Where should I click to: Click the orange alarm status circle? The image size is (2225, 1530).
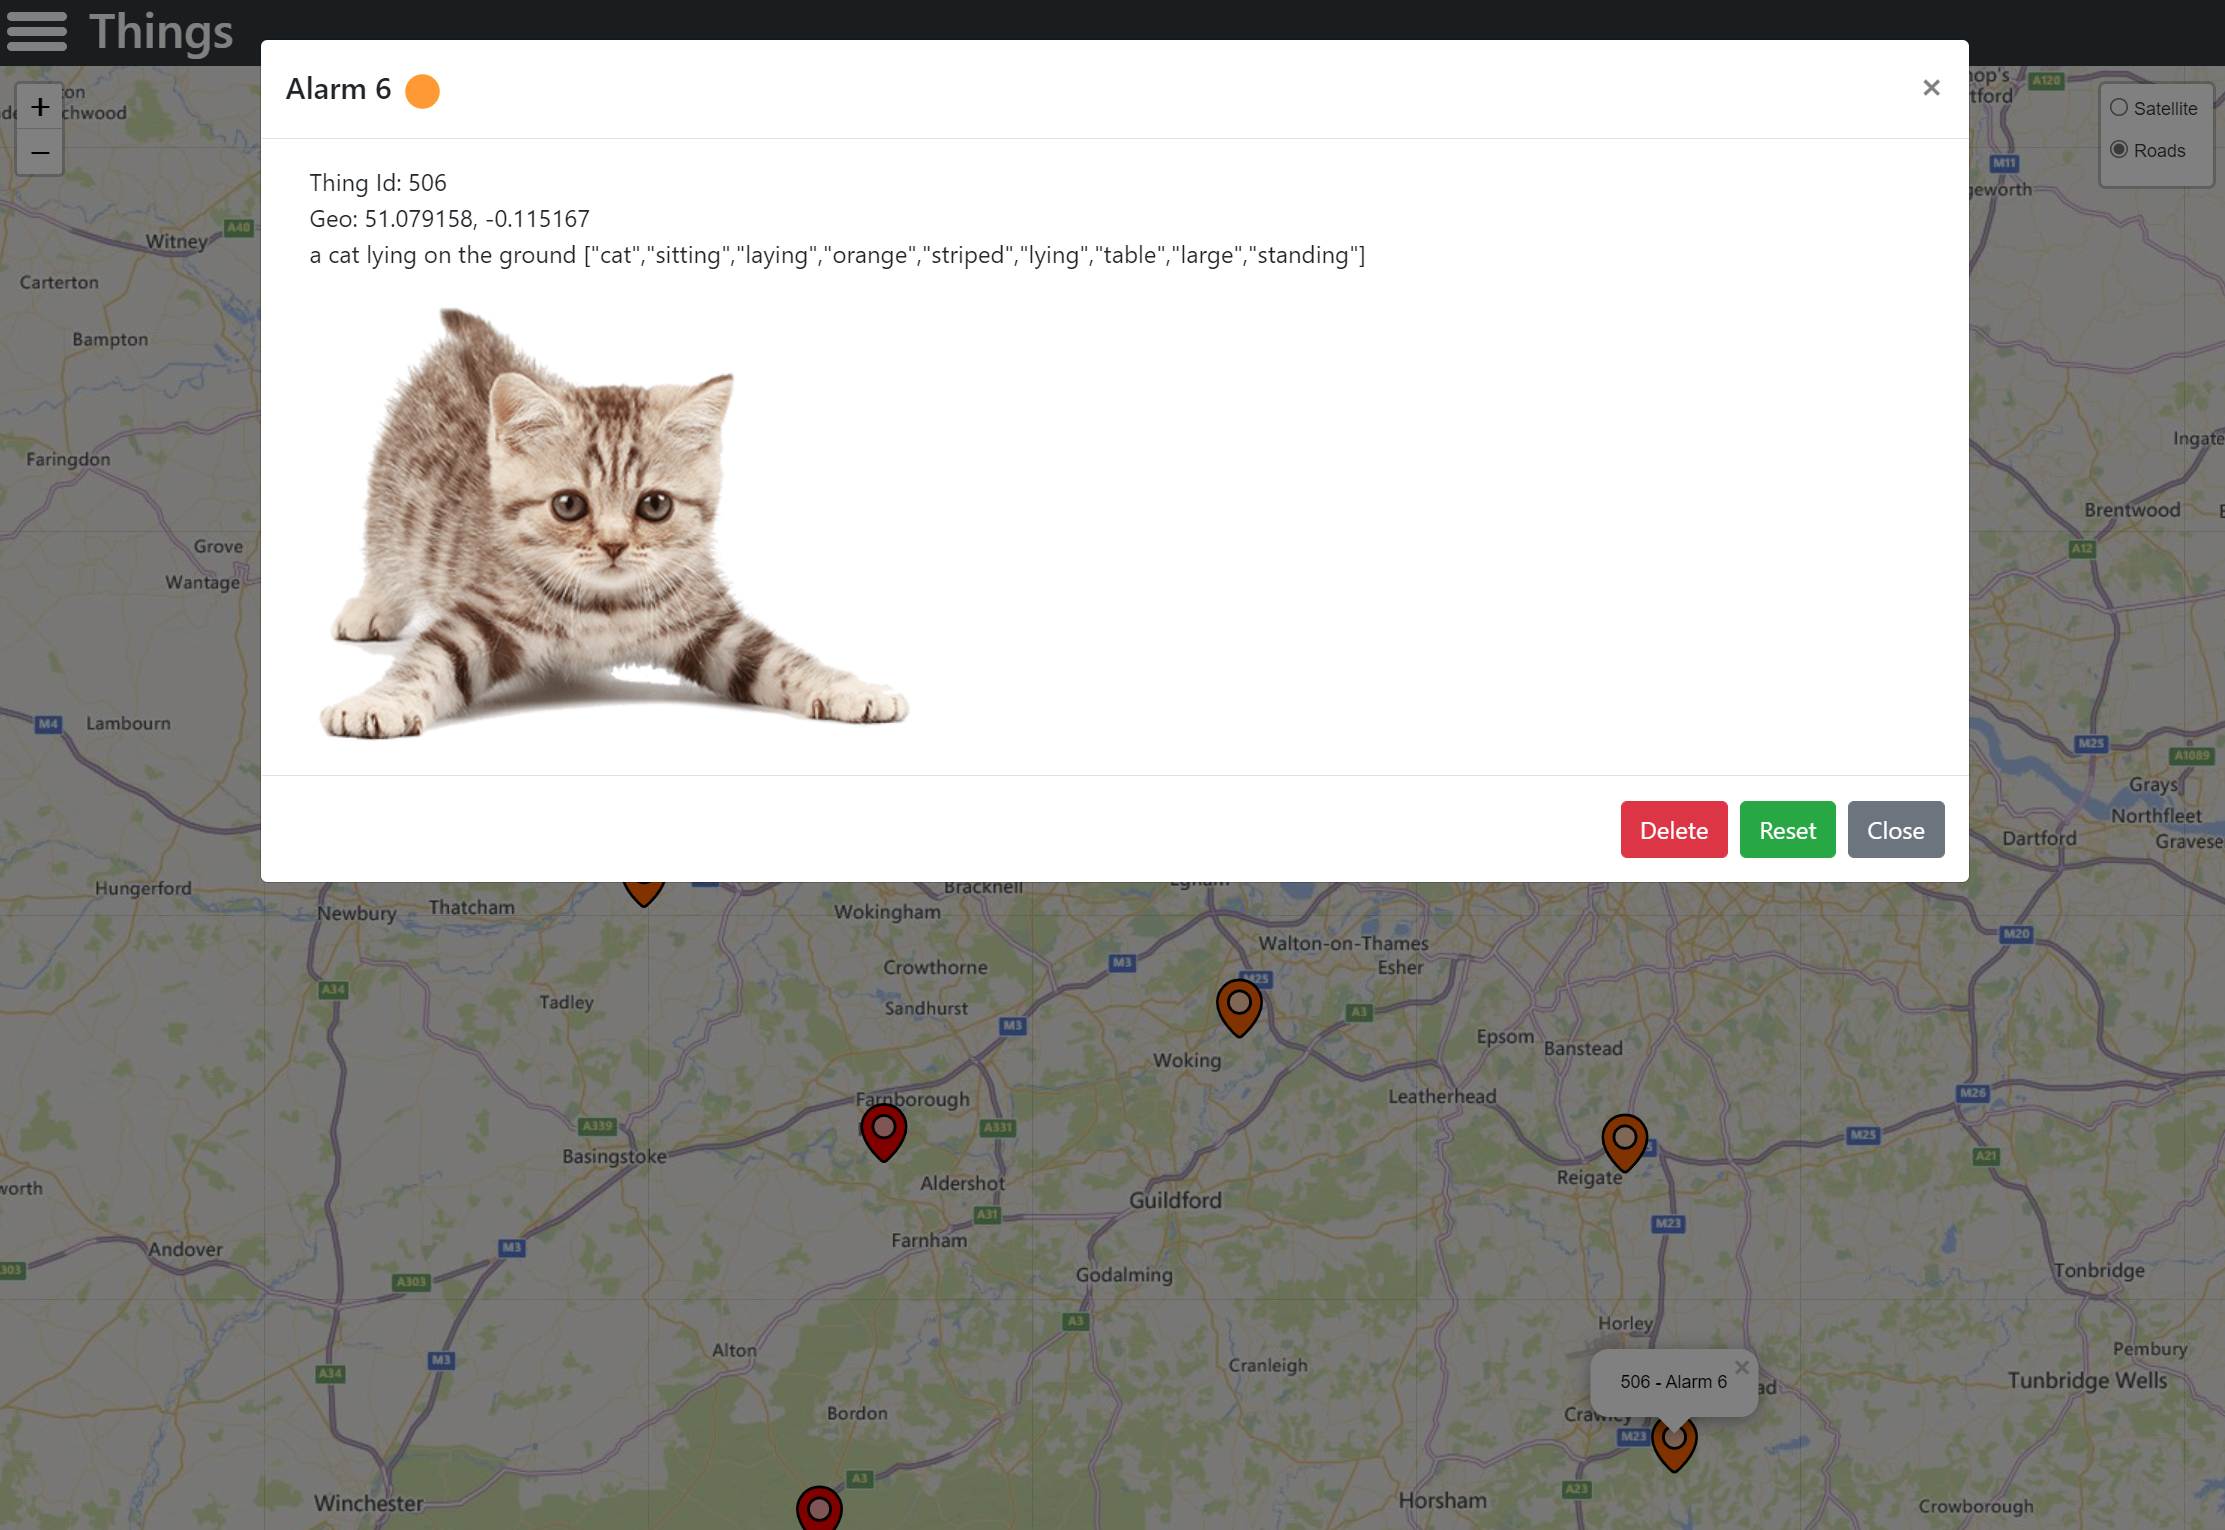(x=422, y=91)
